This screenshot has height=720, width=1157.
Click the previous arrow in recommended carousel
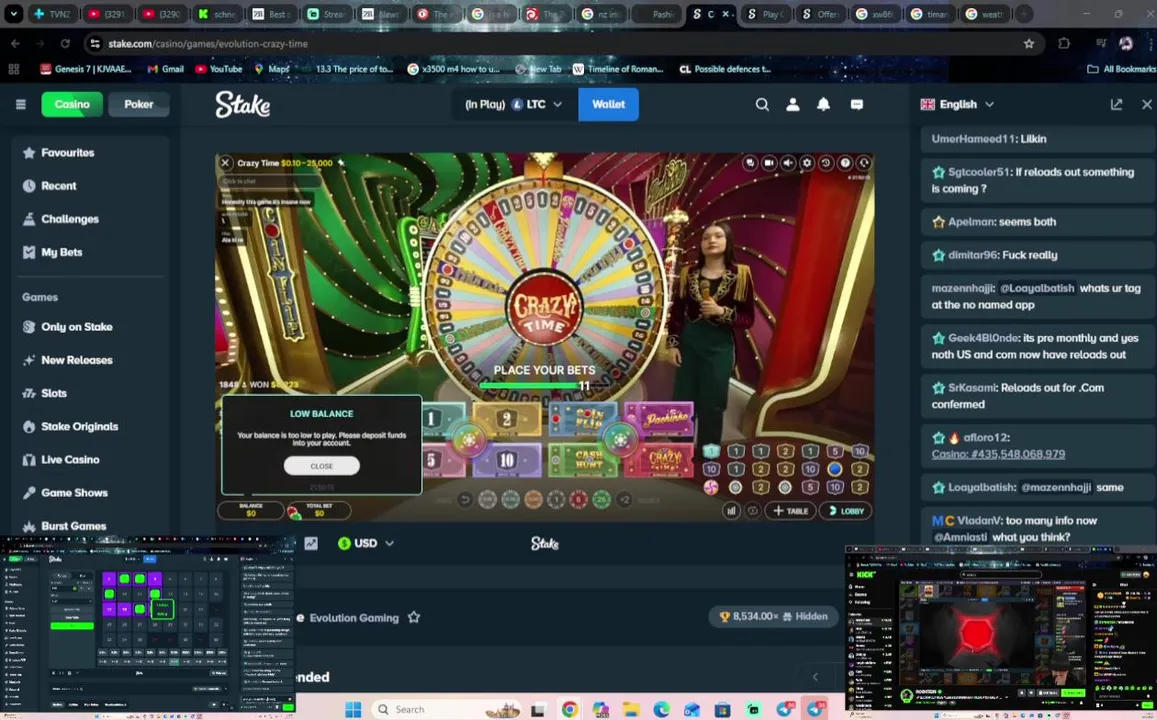point(815,677)
